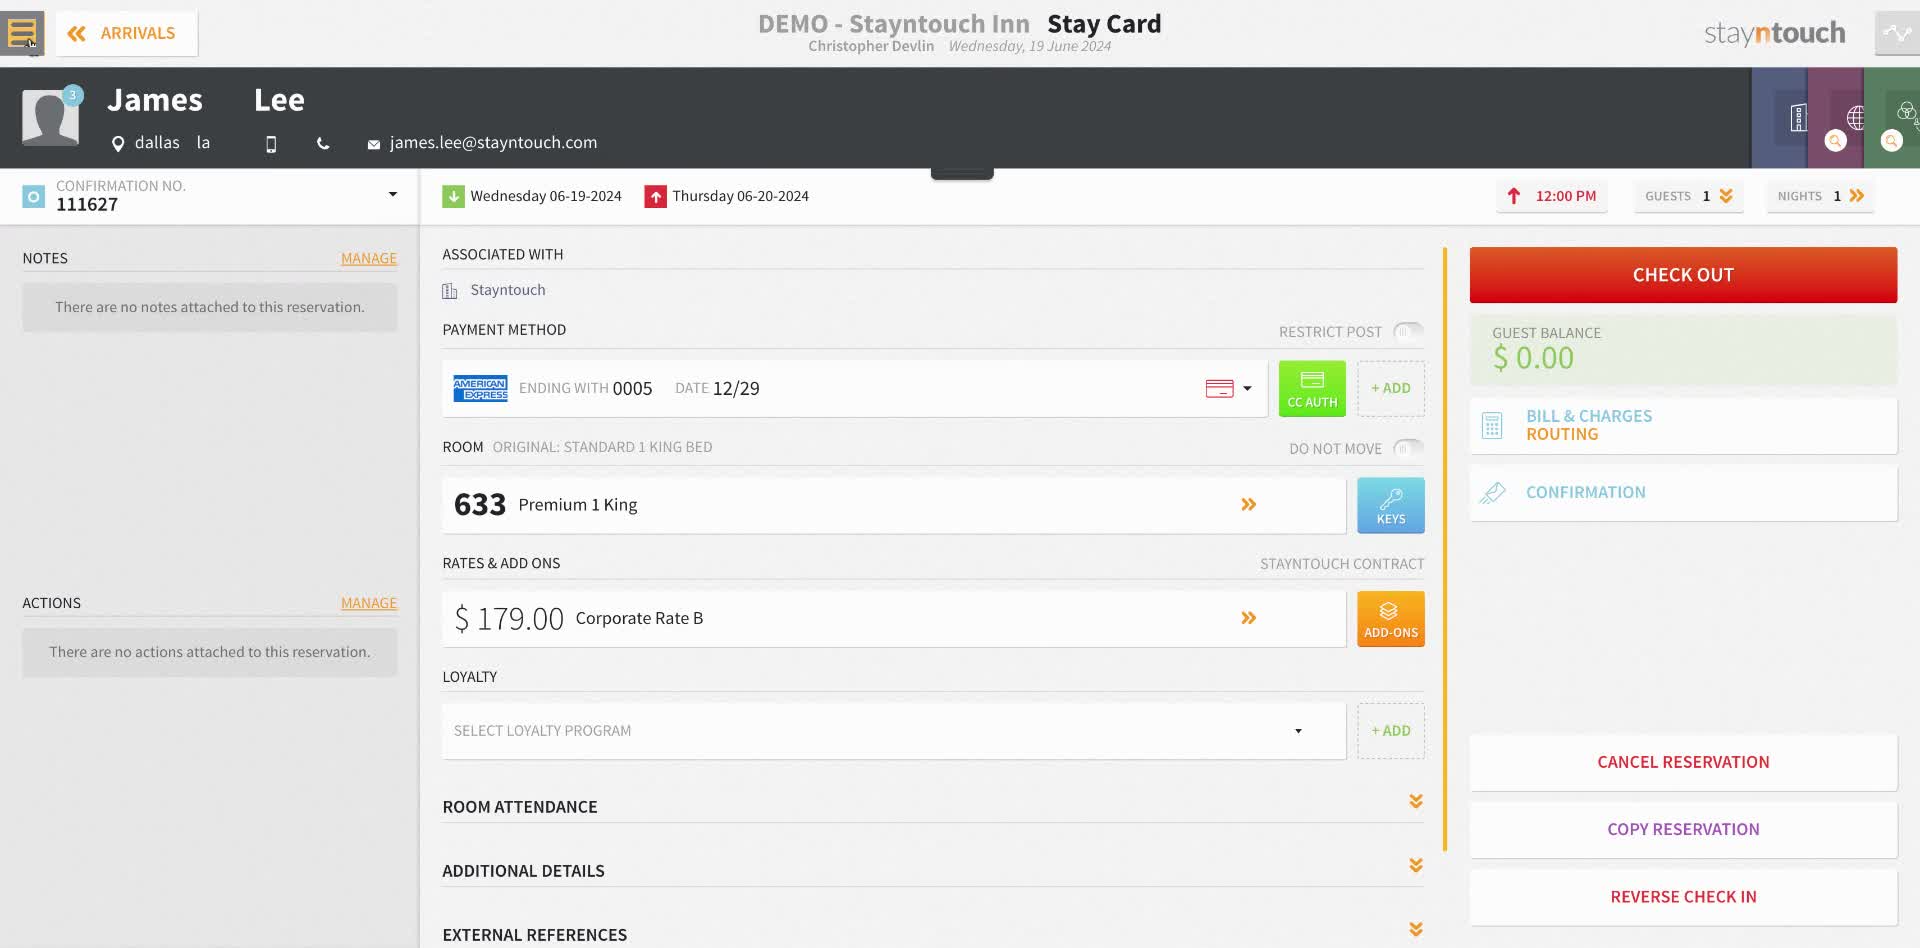Open the 12:00 PM departure time
Screen dimensions: 1920x948
pyautogui.click(x=1552, y=196)
